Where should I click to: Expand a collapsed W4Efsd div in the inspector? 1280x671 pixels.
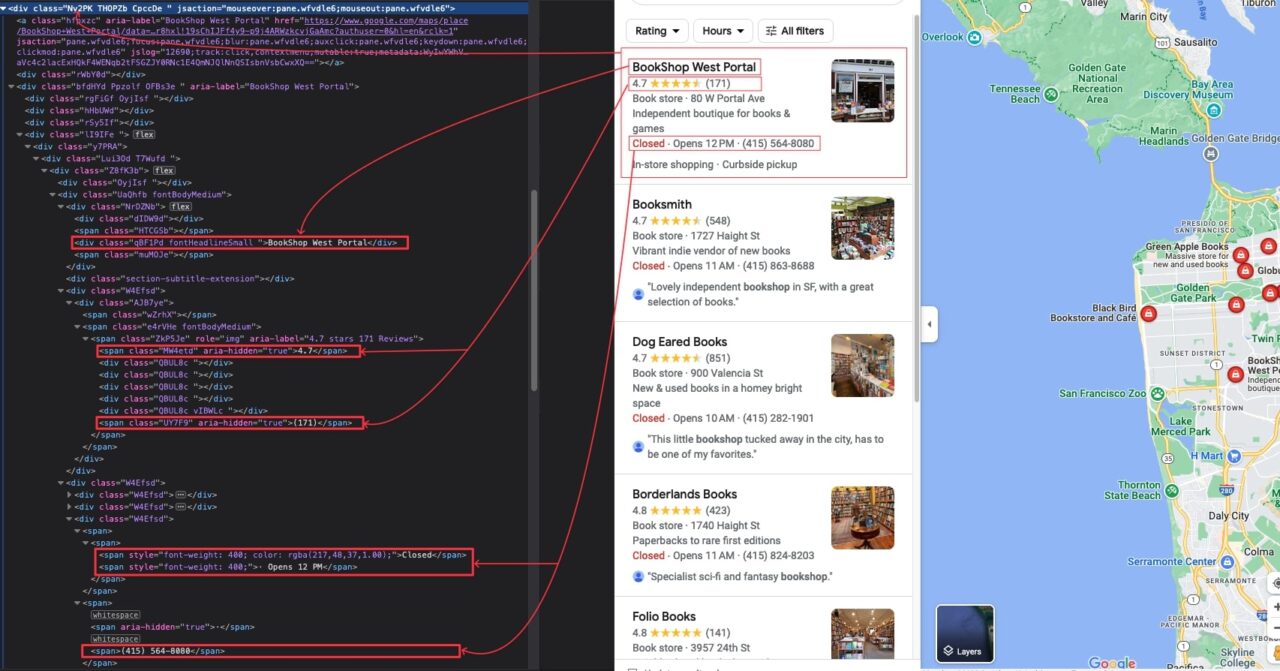(67, 494)
